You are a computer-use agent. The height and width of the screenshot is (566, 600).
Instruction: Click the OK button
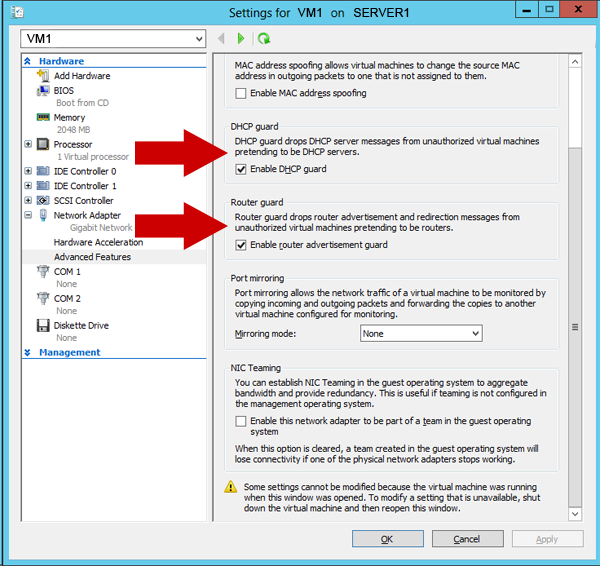click(388, 539)
